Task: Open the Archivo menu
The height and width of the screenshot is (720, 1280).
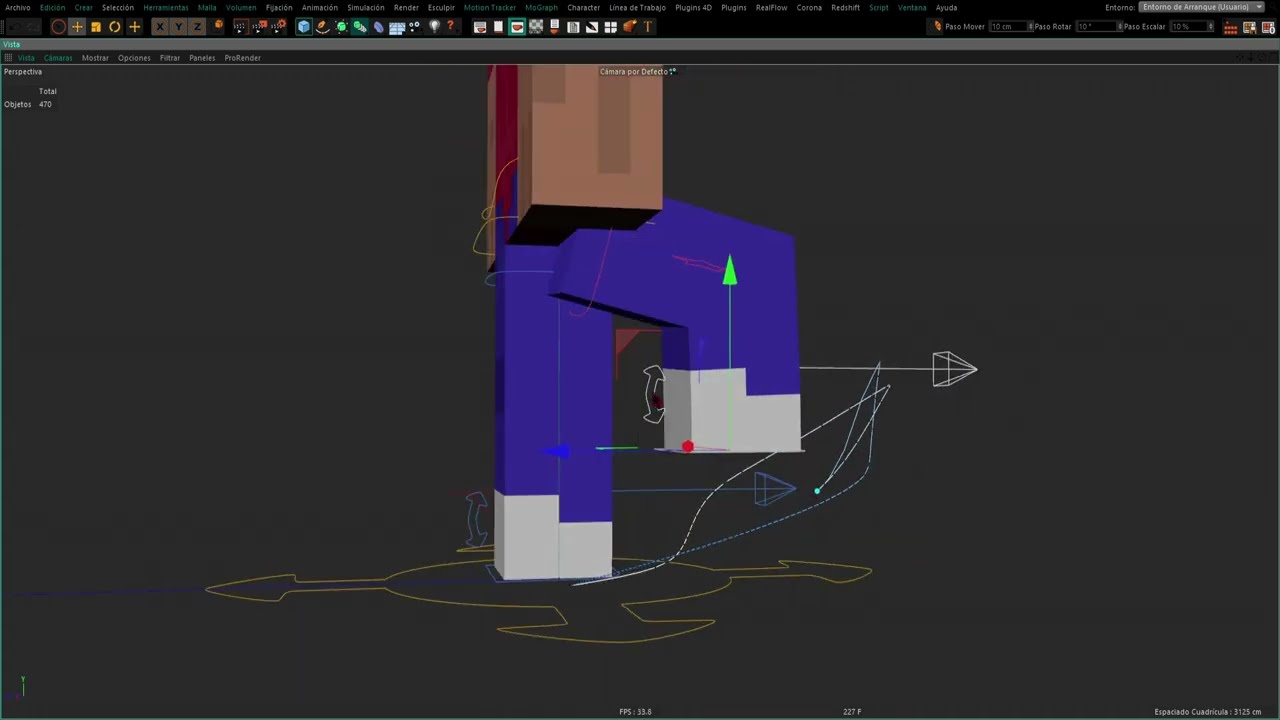Action: click(x=18, y=7)
